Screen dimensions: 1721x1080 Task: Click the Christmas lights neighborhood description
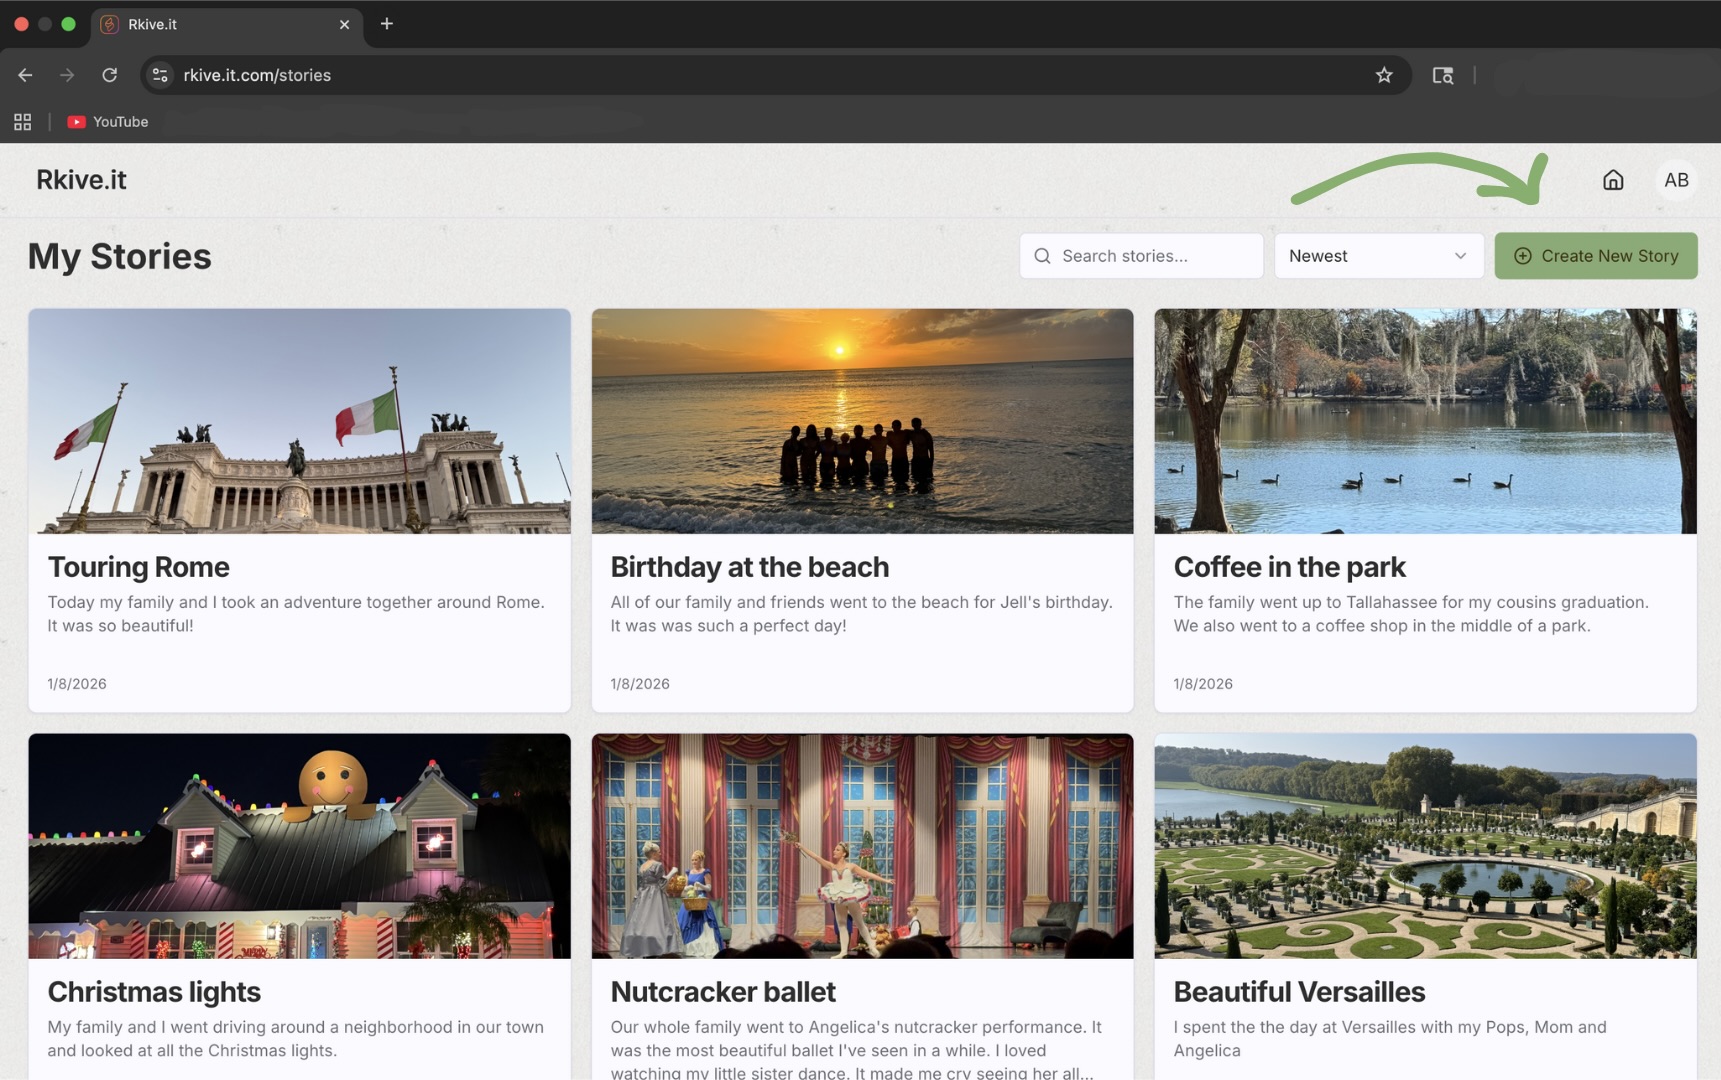point(296,1039)
